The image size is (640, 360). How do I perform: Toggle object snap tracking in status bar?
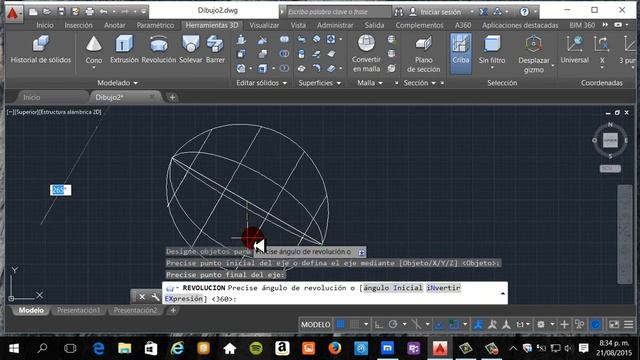pos(440,324)
